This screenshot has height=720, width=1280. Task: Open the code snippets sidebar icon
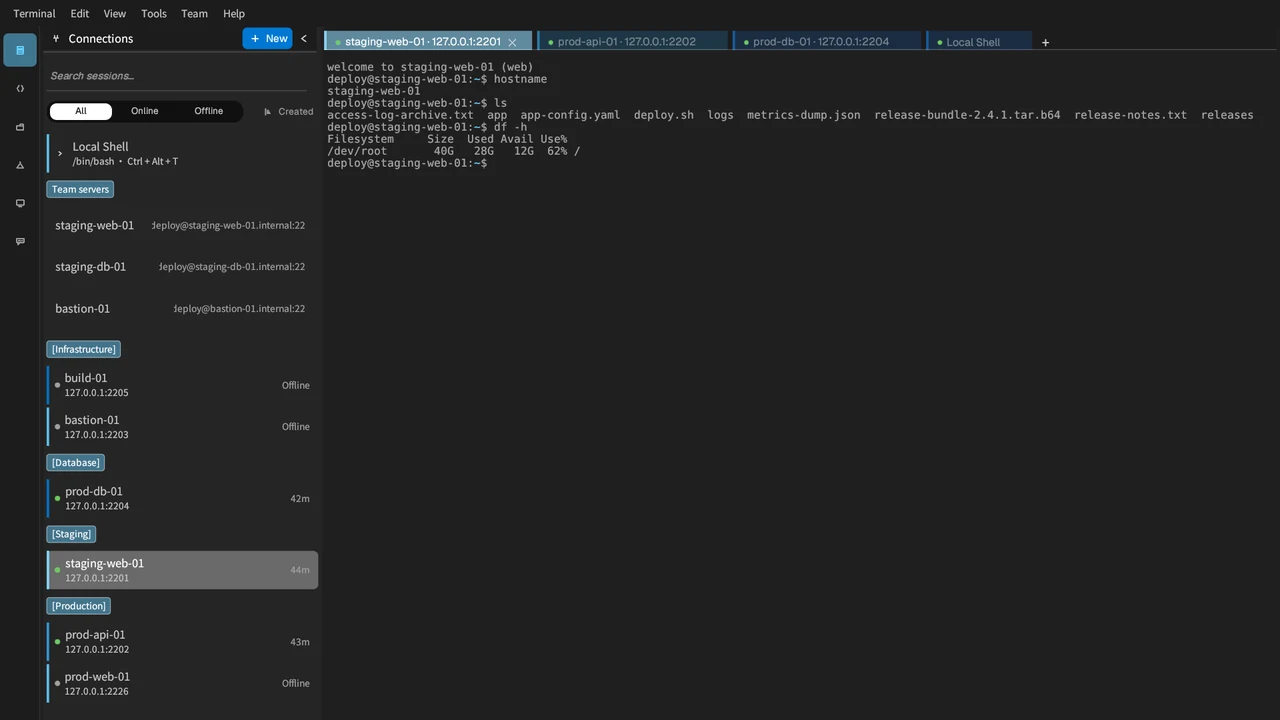20,89
